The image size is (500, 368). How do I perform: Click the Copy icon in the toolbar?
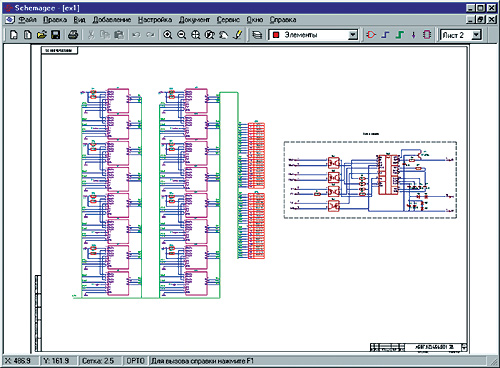105,35
